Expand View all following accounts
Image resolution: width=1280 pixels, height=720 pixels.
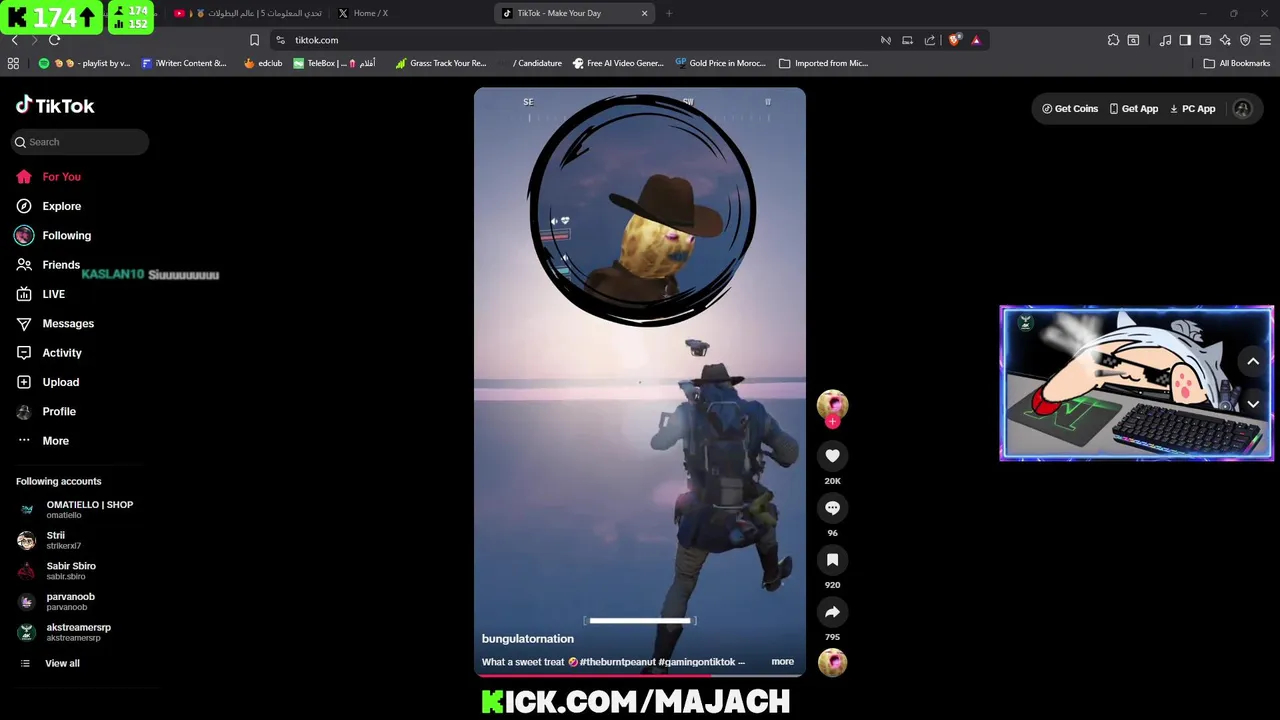50,663
